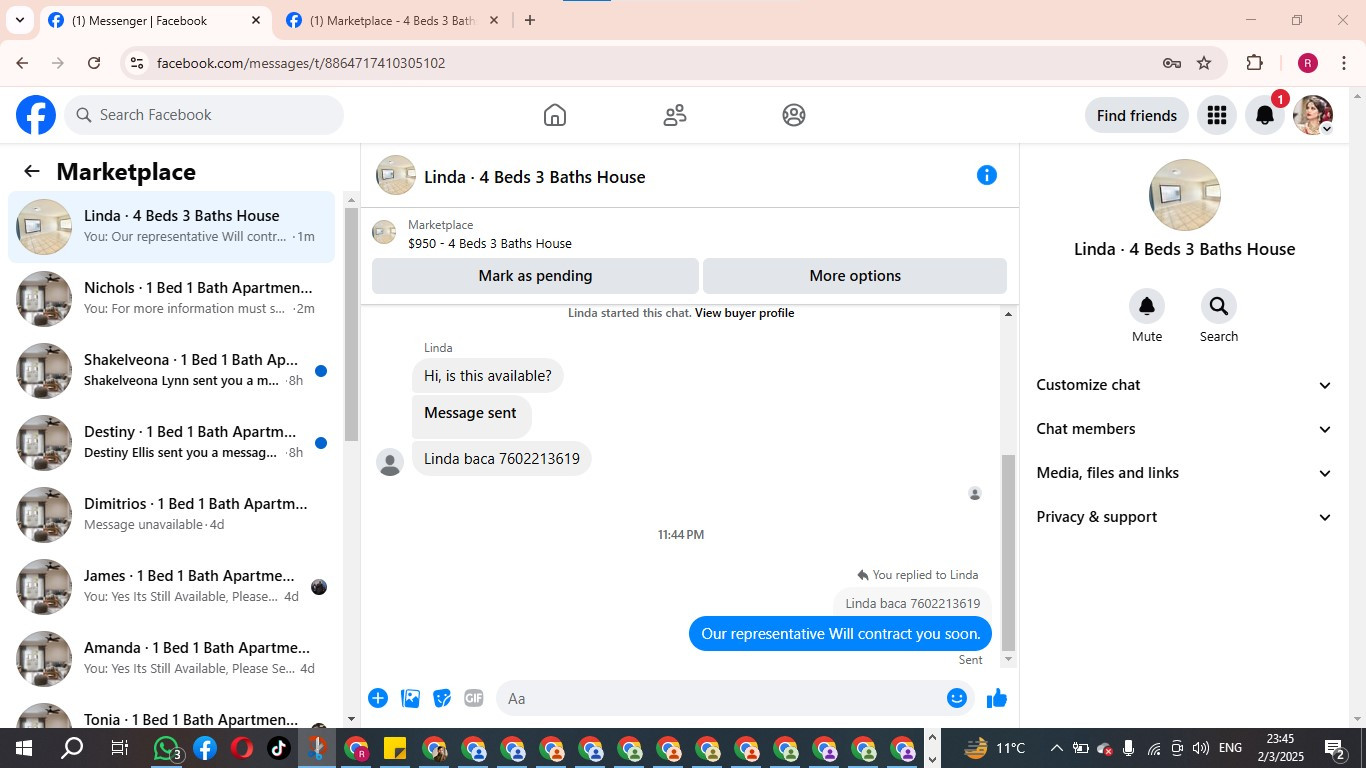
Task: Click the conversation scrollbar thumb
Action: [x=1008, y=552]
